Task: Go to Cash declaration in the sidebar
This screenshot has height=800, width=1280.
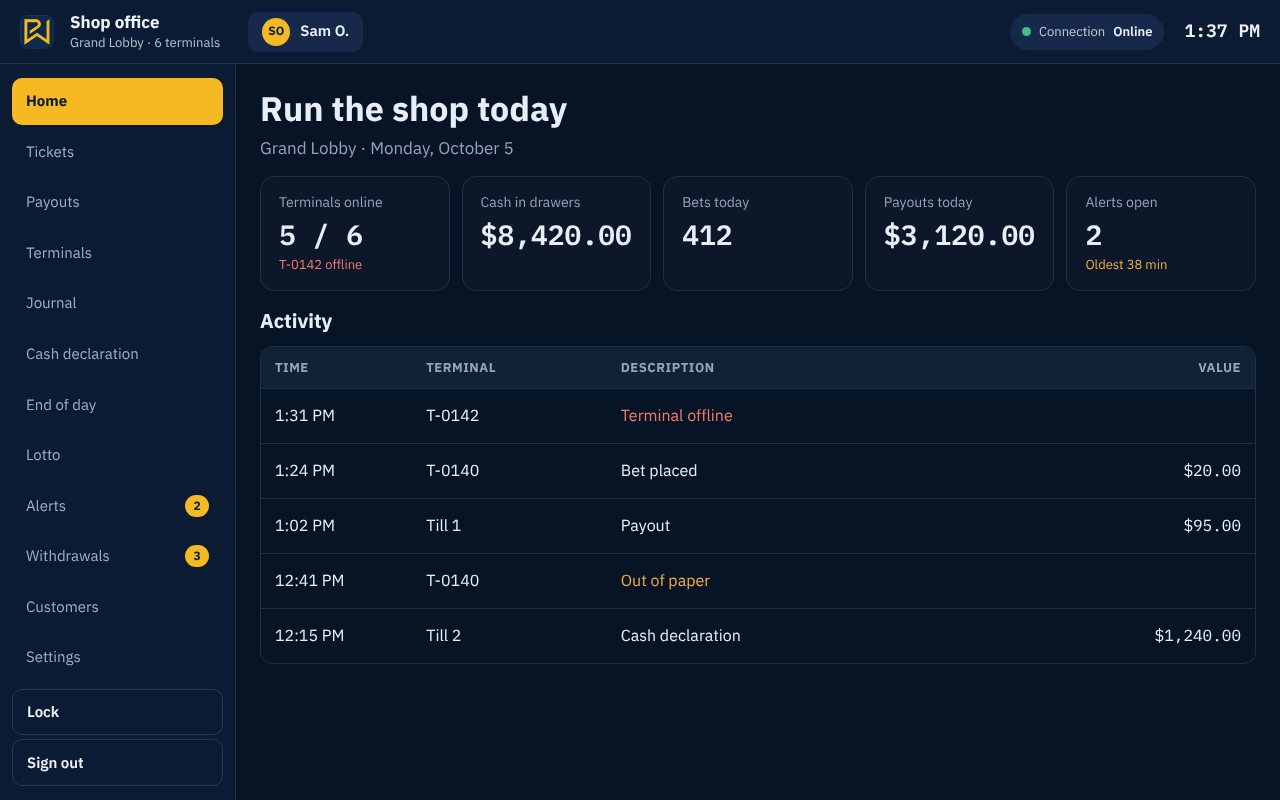Action: coord(117,354)
